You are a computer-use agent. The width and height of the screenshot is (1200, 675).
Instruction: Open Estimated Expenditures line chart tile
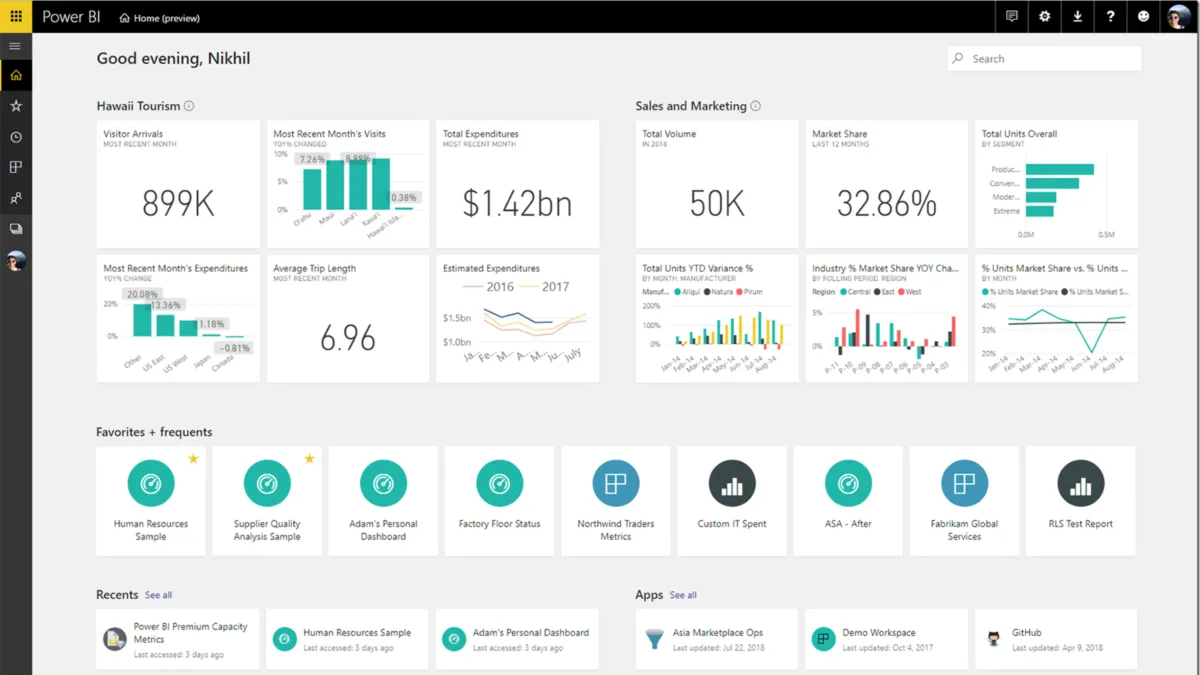[x=517, y=318]
